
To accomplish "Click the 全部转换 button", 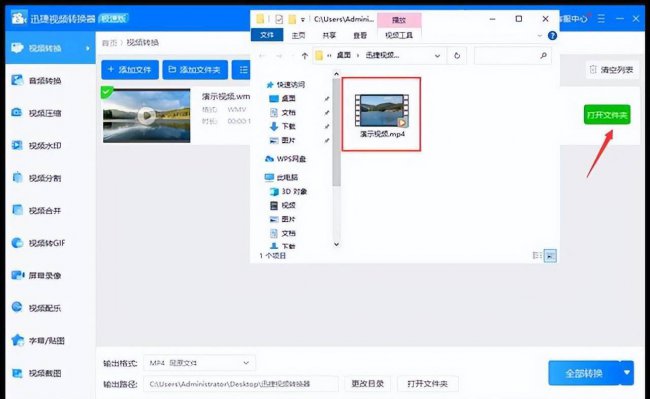I will [584, 373].
